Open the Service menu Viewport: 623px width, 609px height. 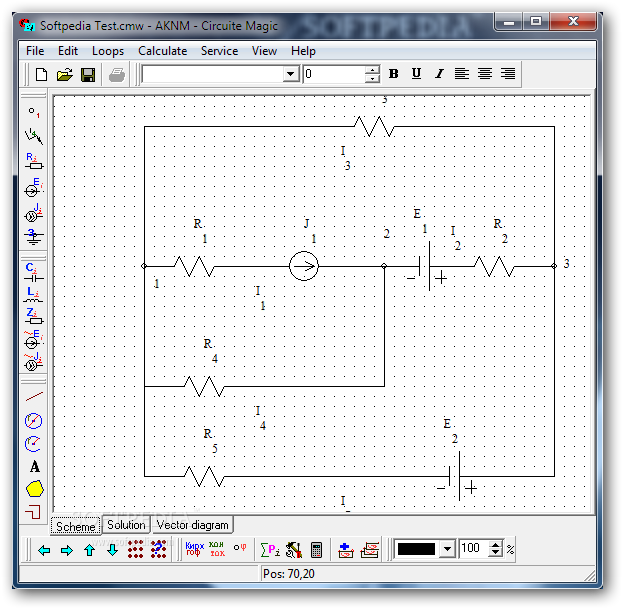pos(219,51)
